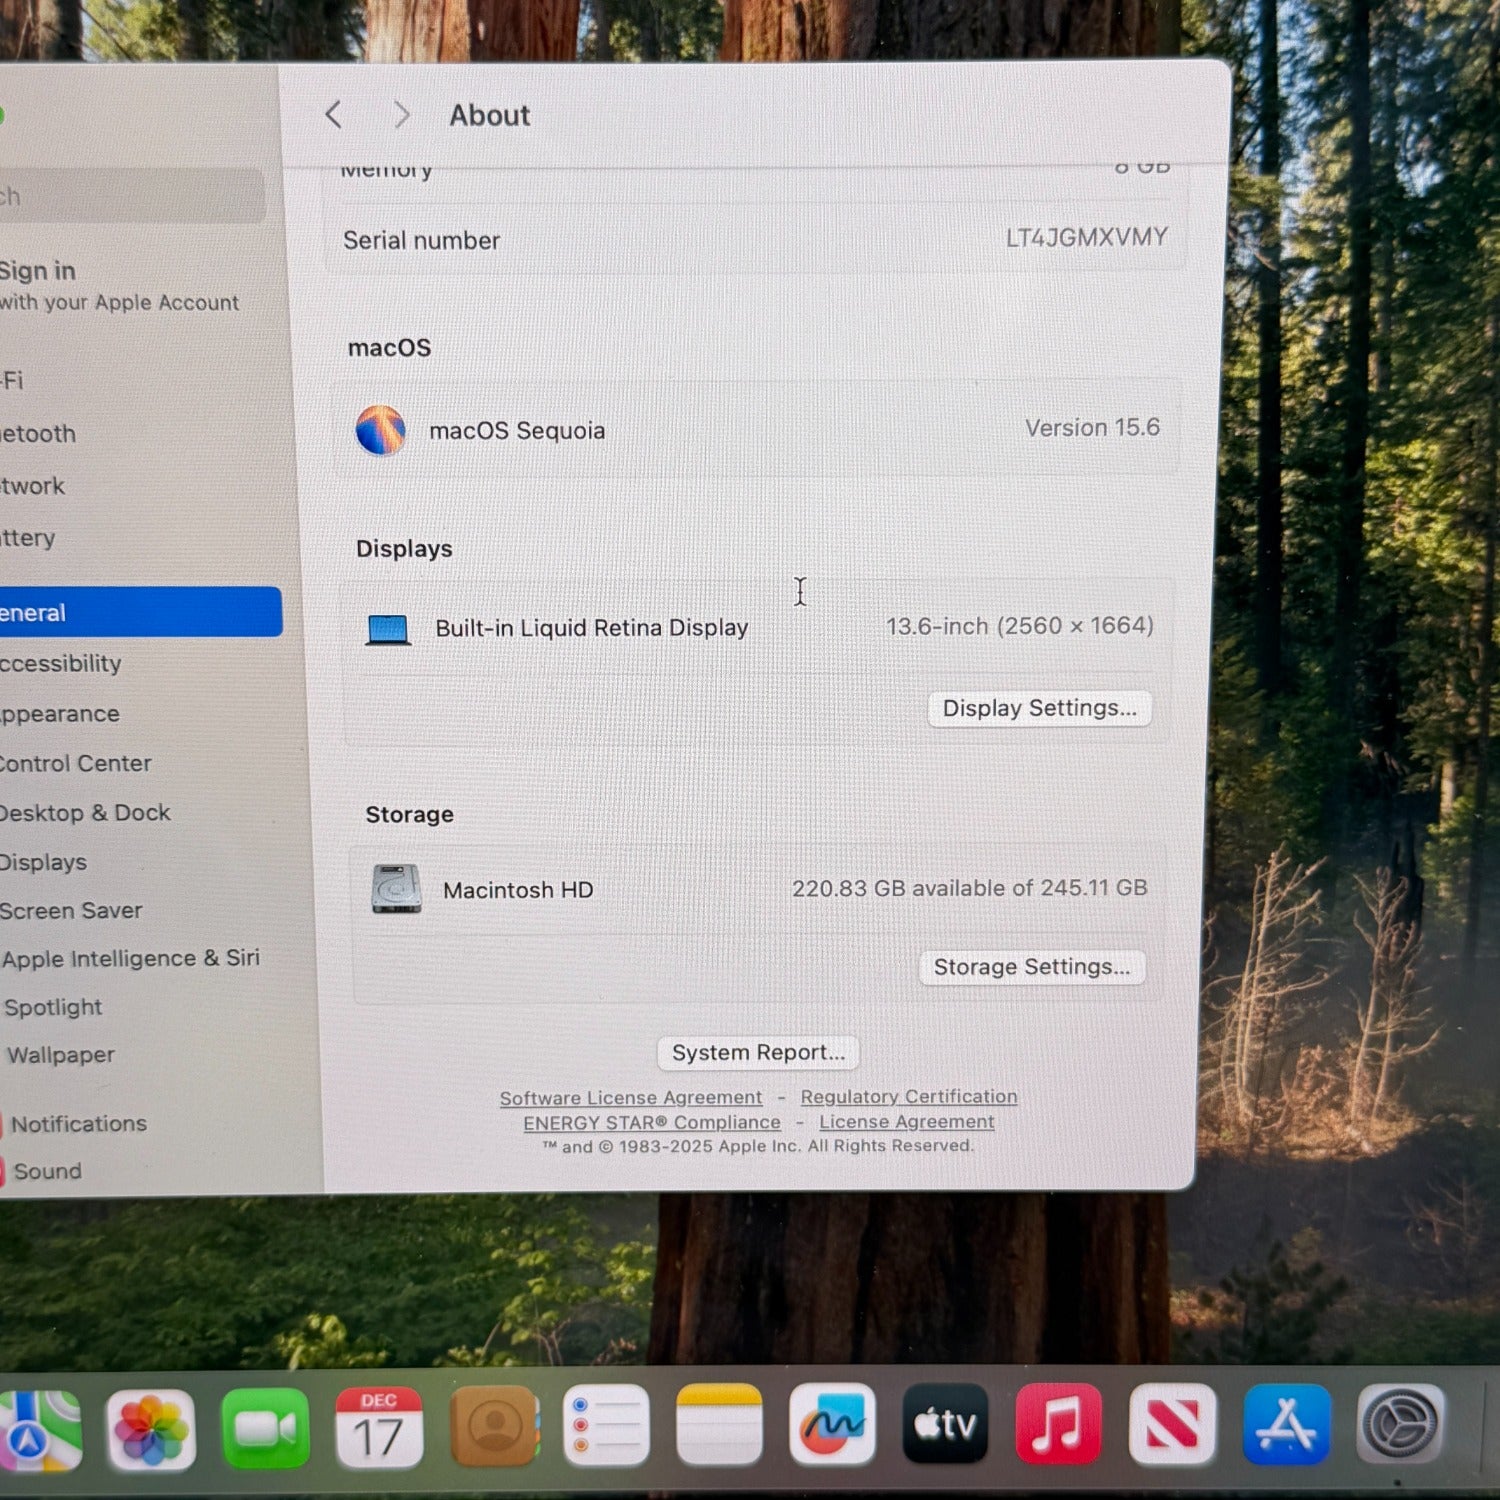Open the Photos app in the Dock

pyautogui.click(x=151, y=1430)
